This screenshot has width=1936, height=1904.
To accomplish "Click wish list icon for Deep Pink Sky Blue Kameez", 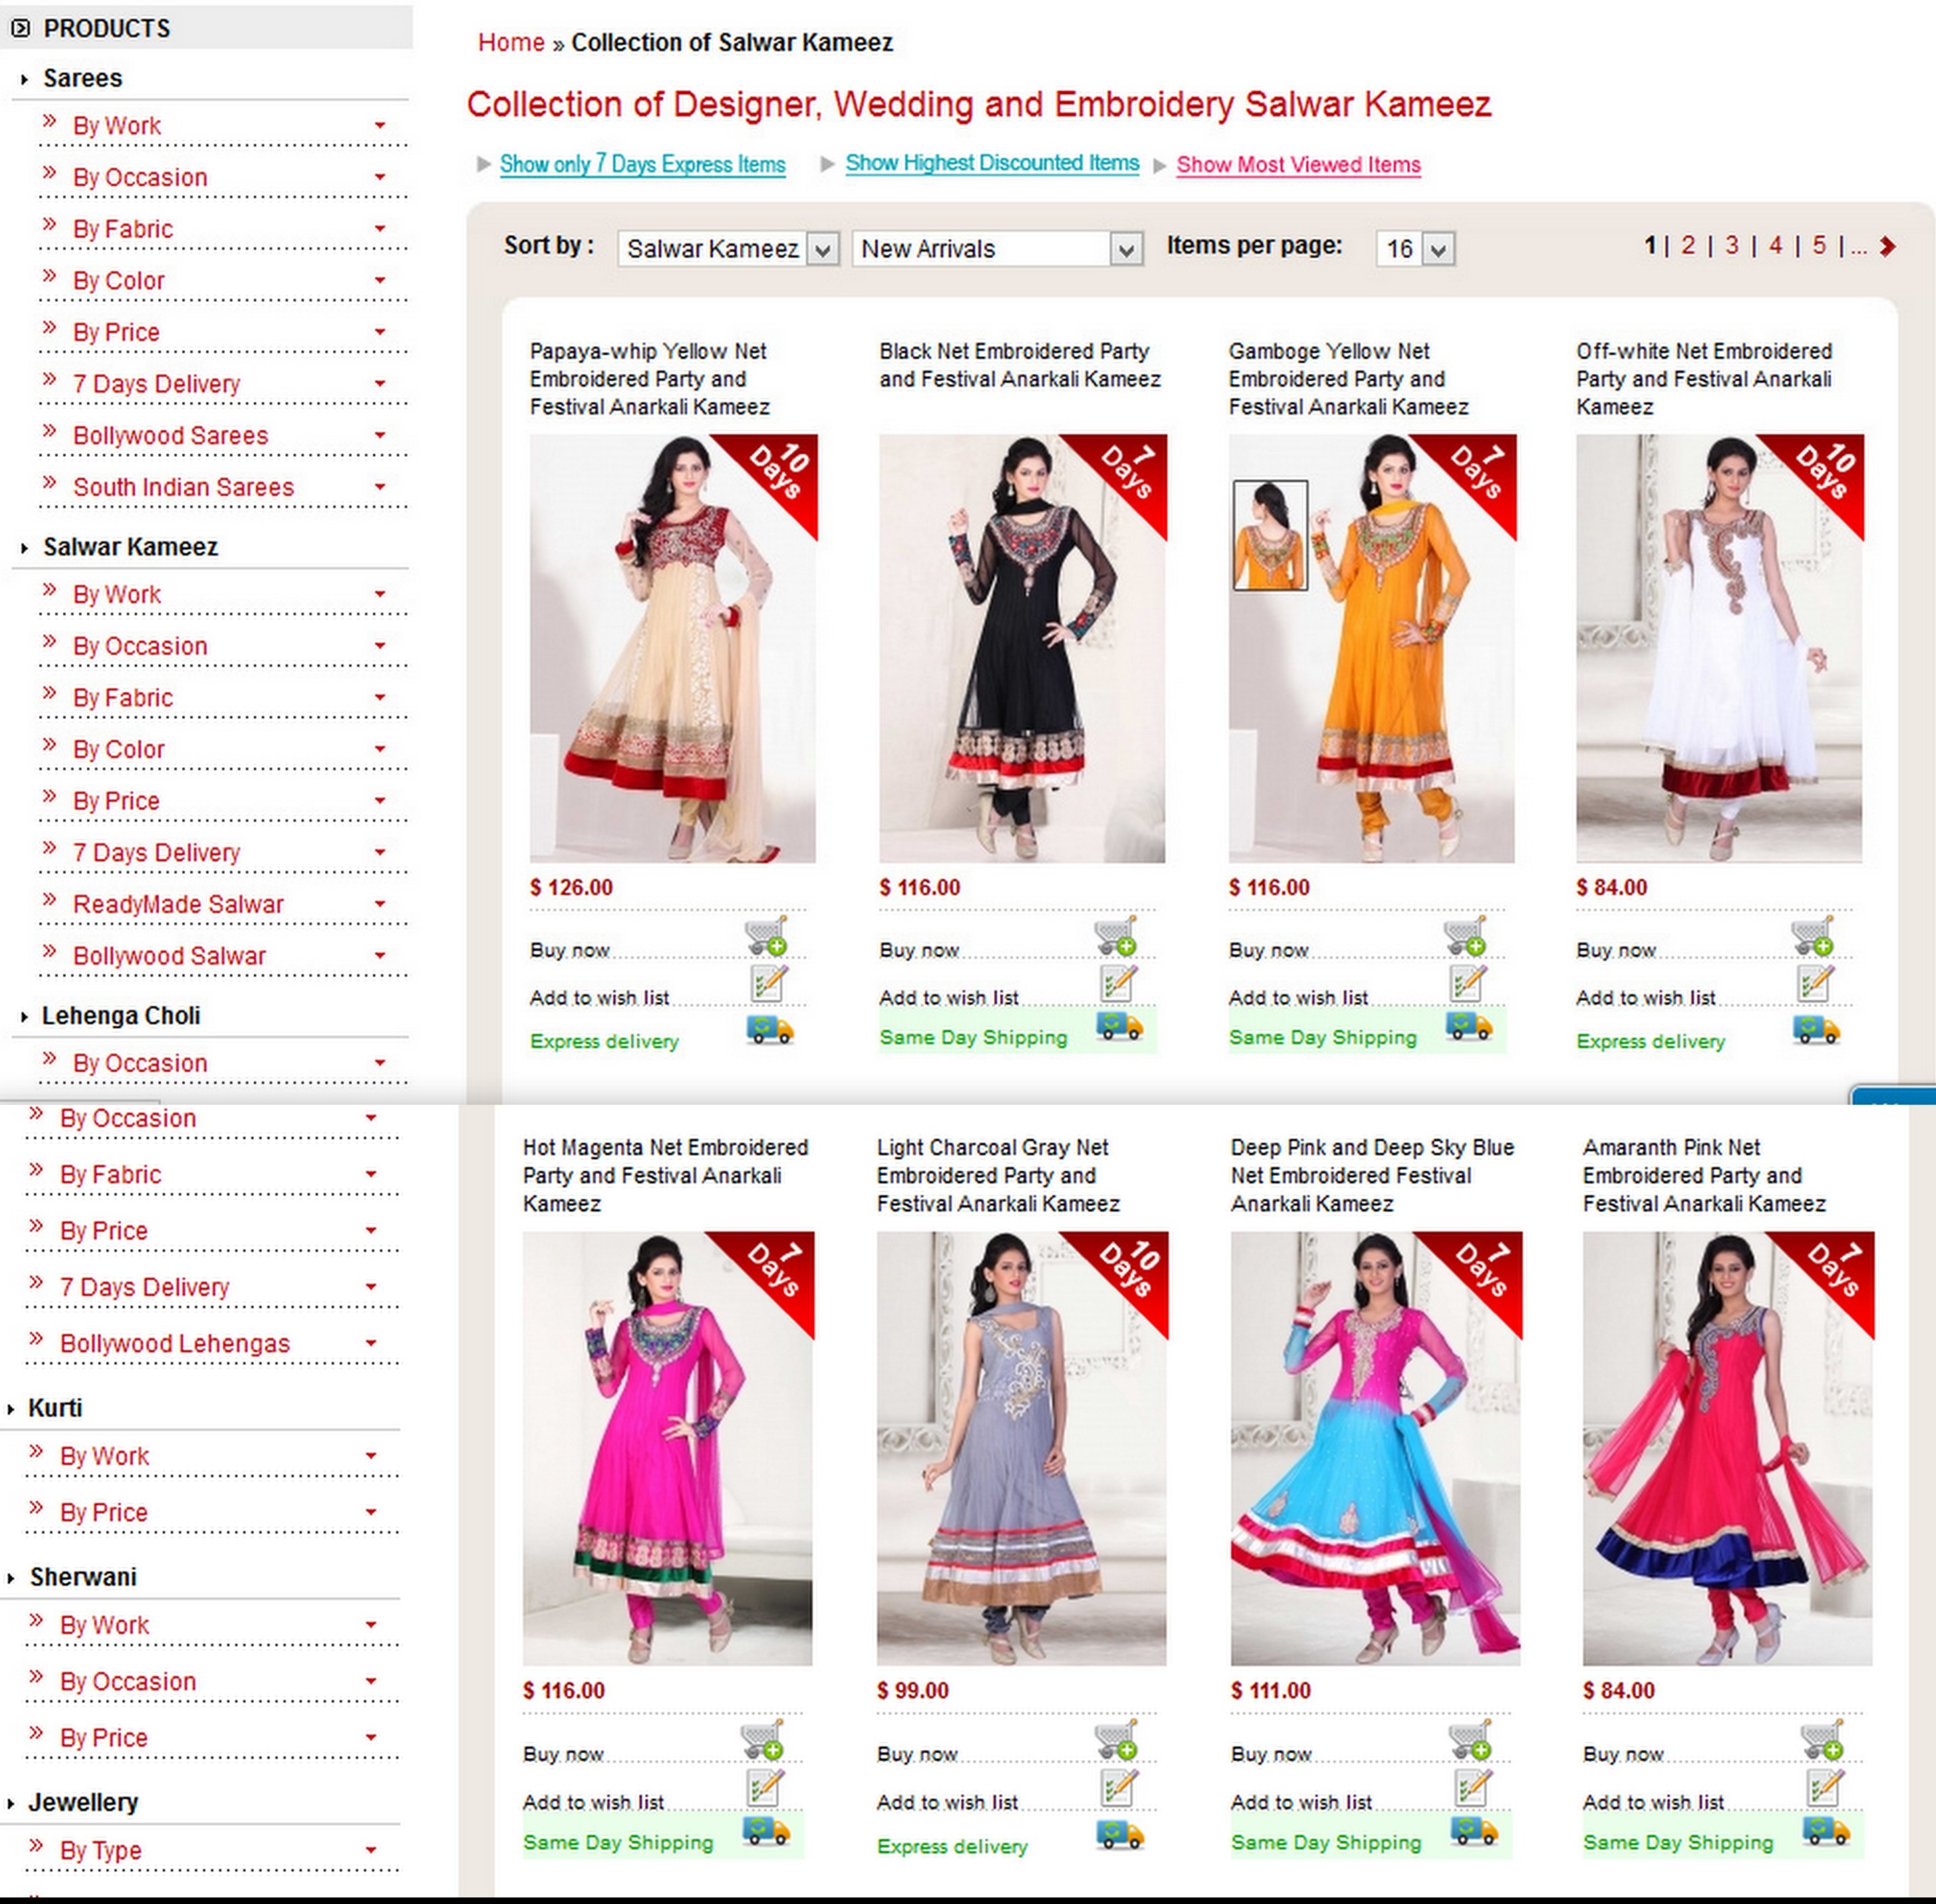I will tap(1473, 1788).
